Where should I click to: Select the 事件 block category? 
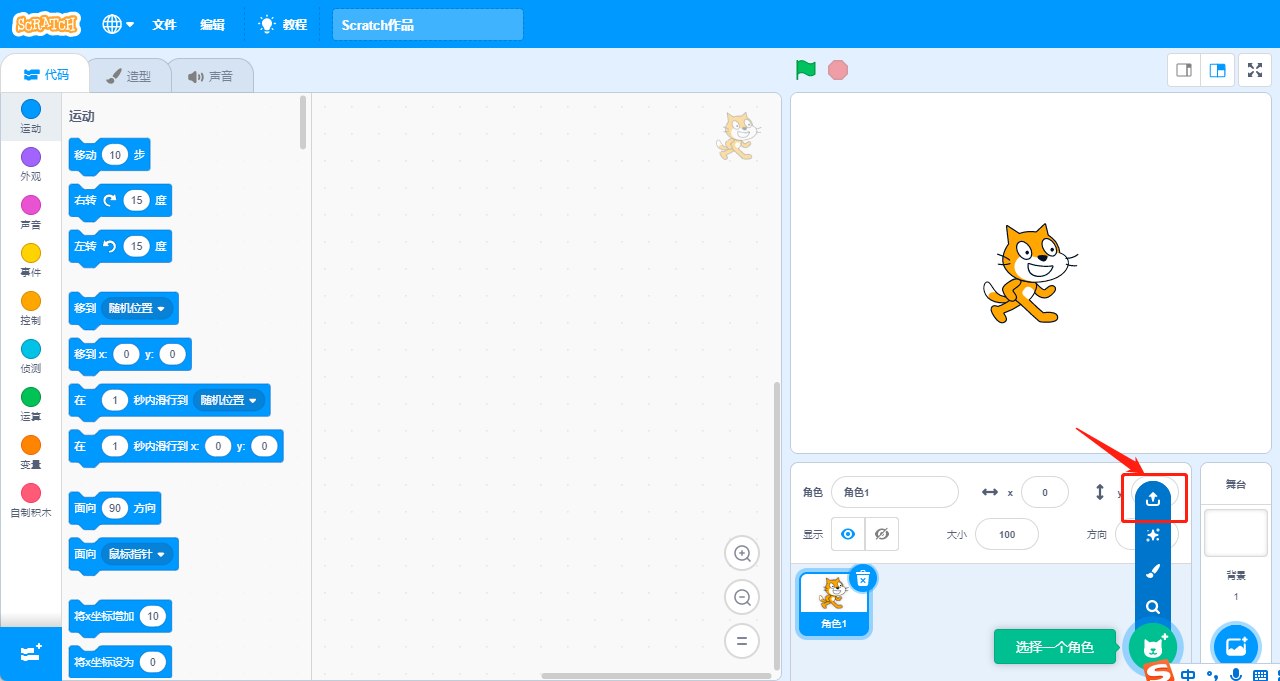(x=31, y=262)
